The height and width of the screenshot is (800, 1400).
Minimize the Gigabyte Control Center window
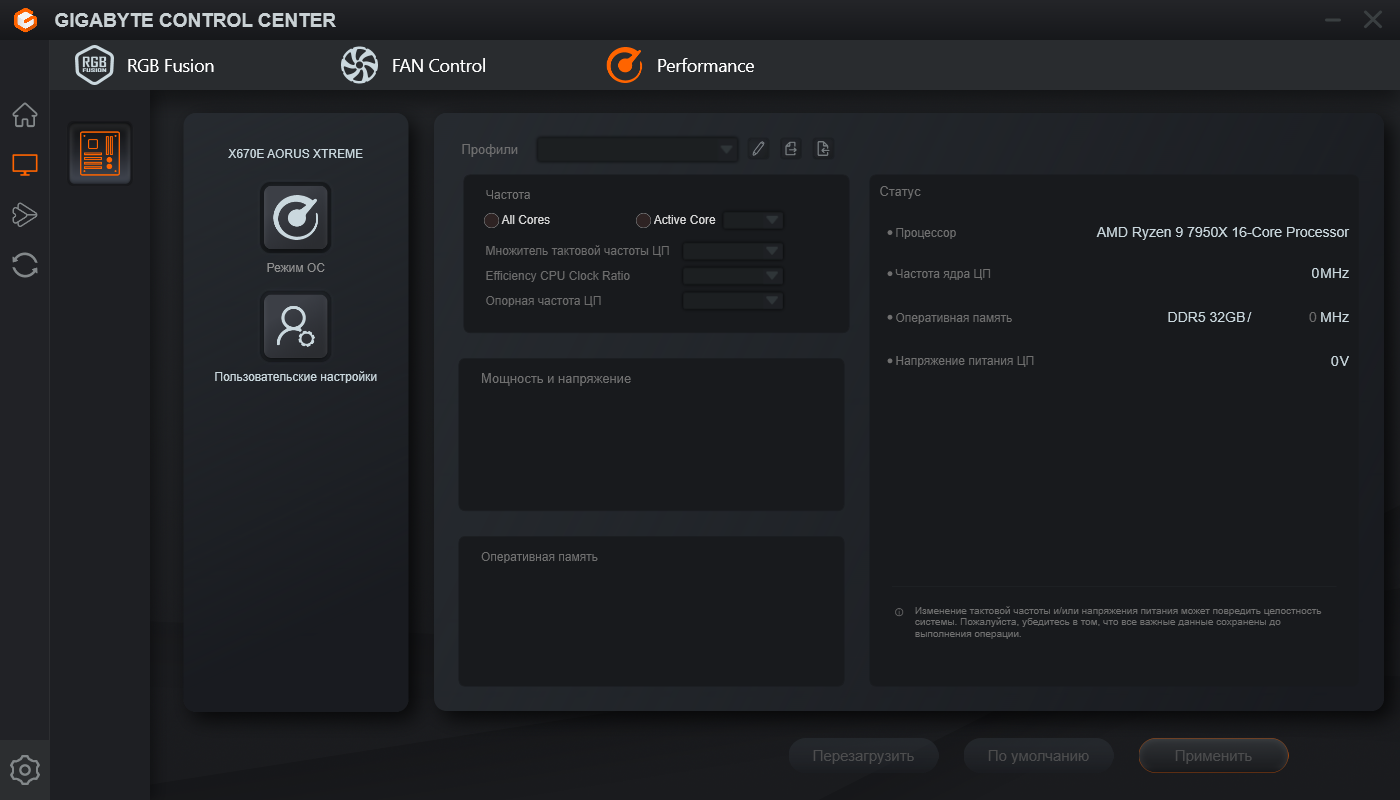[x=1332, y=19]
